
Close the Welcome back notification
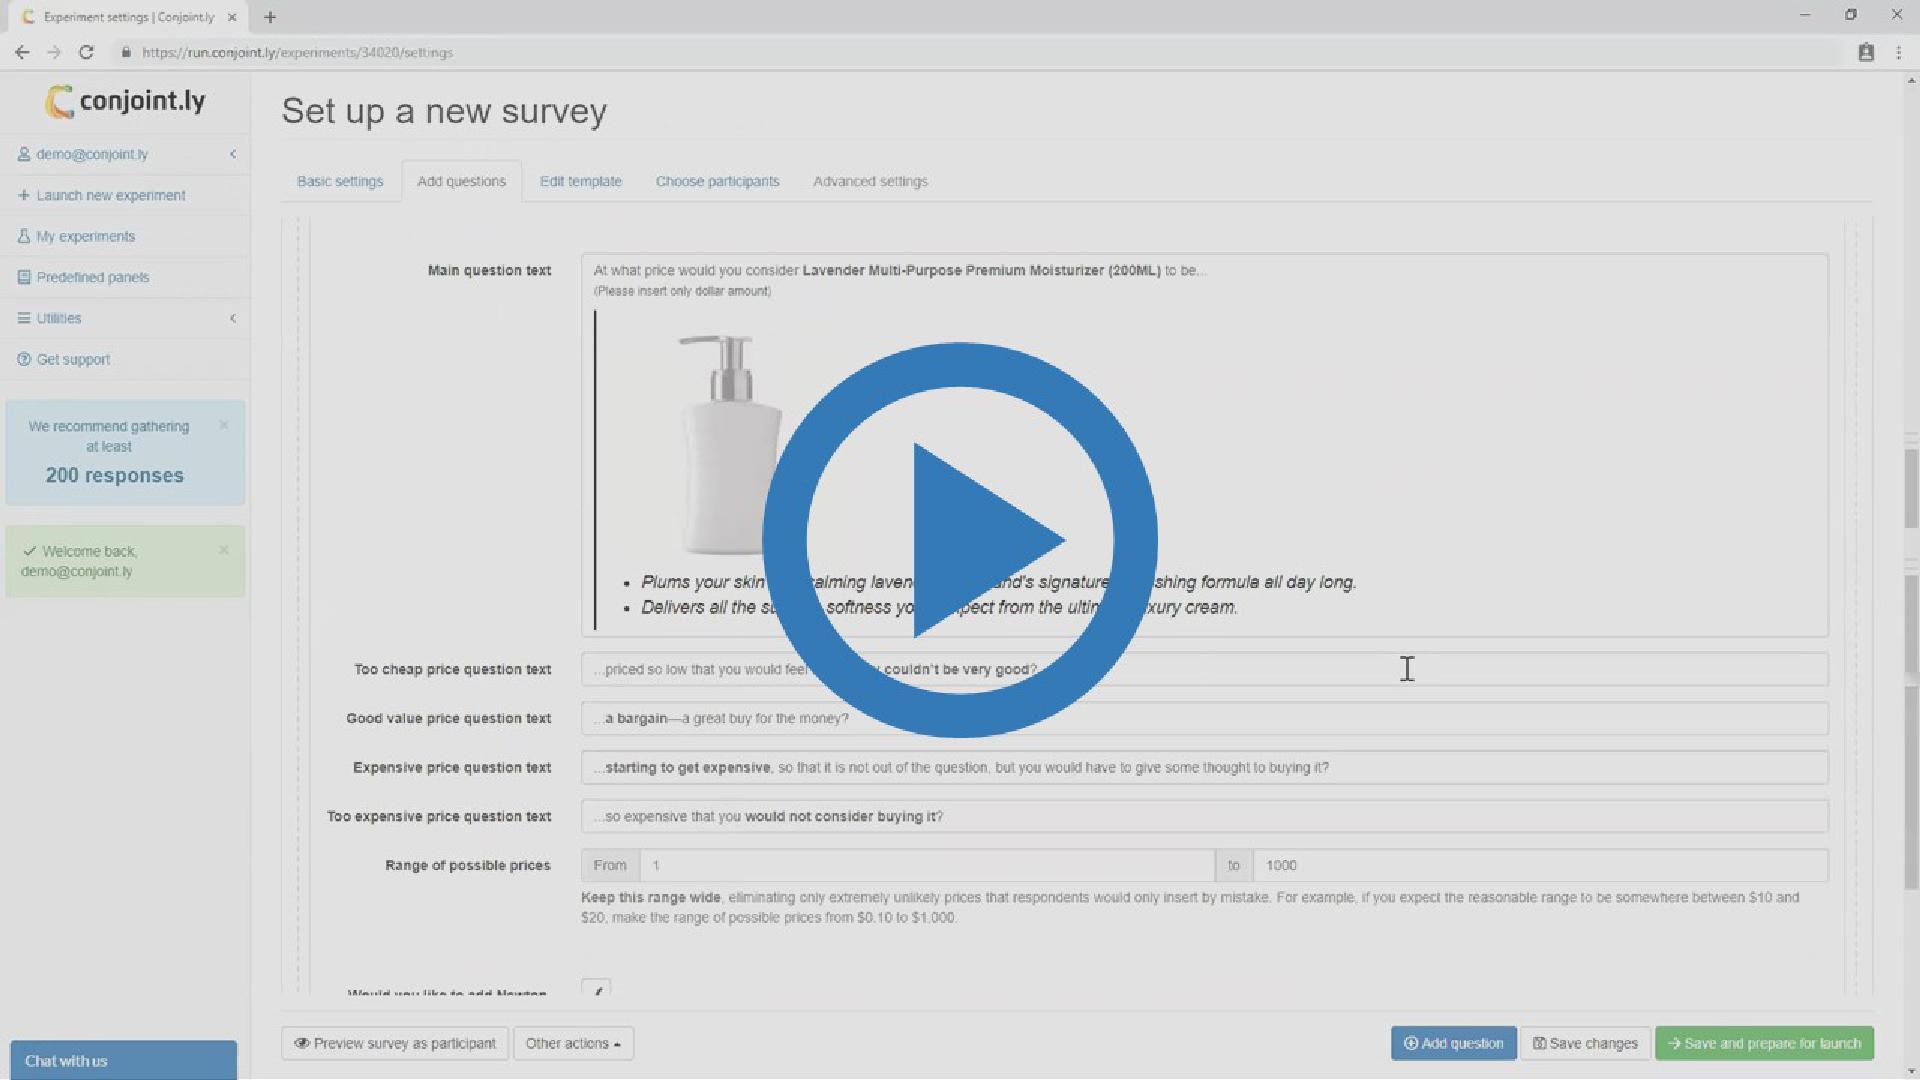tap(224, 550)
